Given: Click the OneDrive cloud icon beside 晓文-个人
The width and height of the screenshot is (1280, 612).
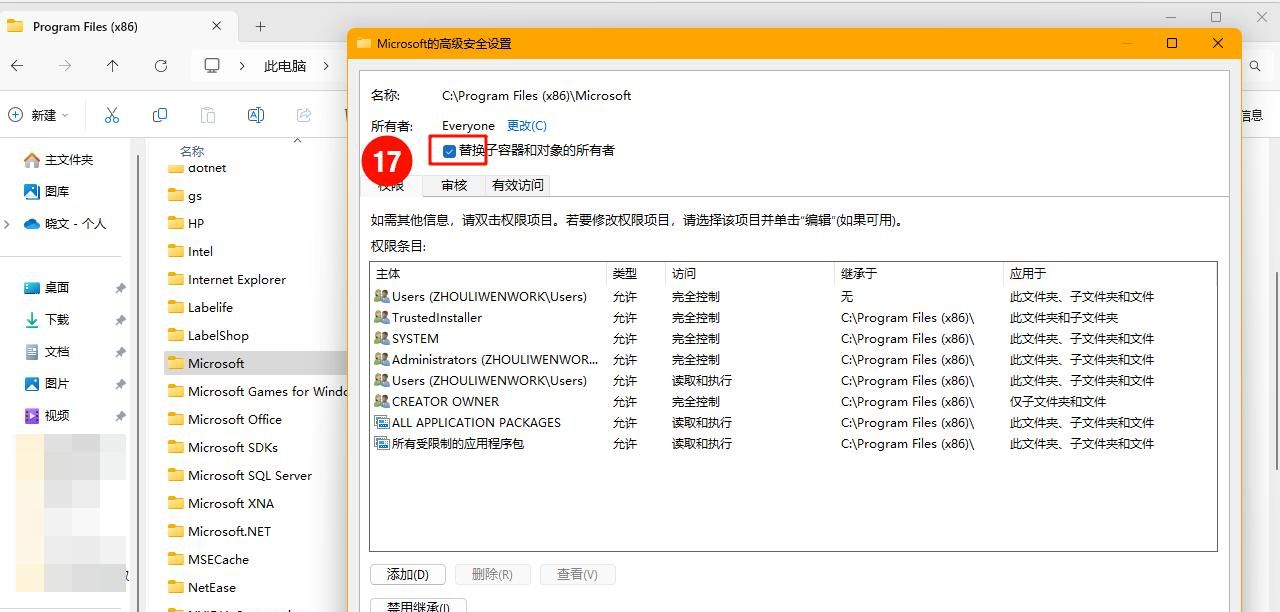Looking at the screenshot, I should pos(34,223).
